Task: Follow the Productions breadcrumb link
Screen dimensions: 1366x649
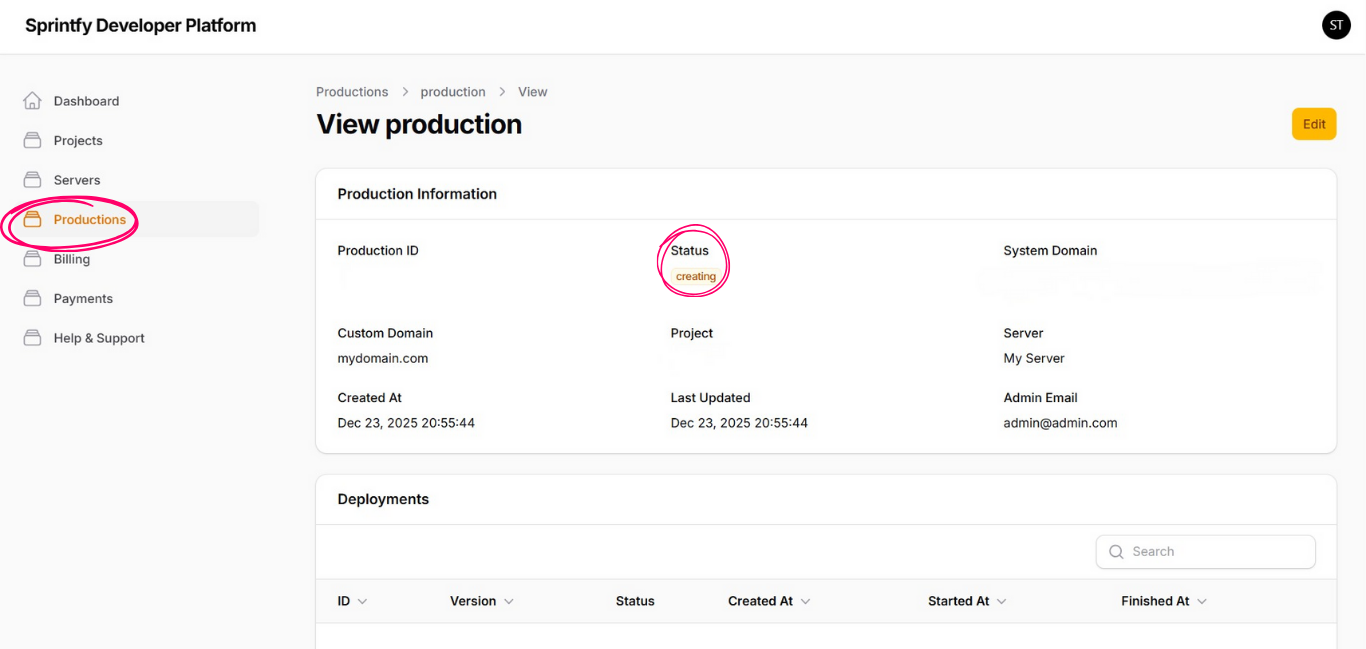Action: 352,92
